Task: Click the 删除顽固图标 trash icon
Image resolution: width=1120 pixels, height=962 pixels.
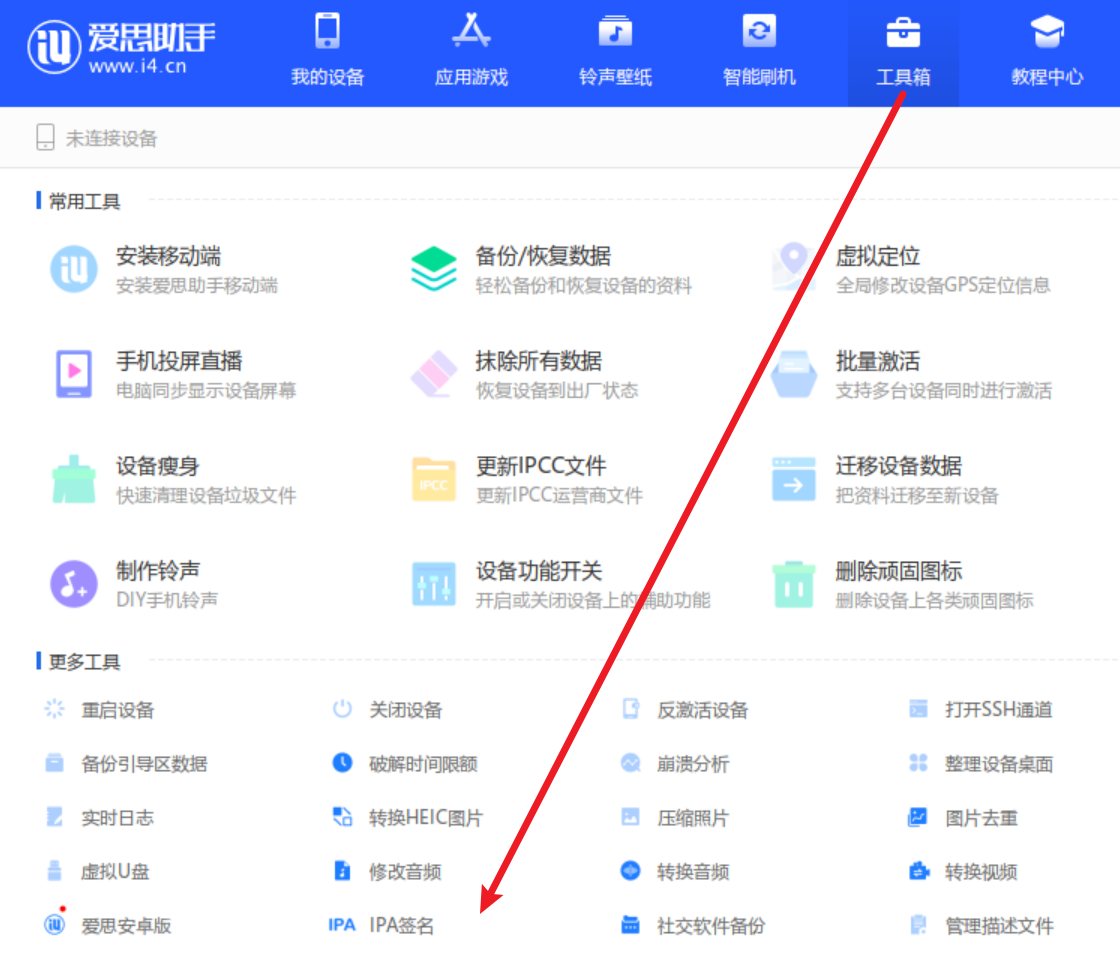Action: pyautogui.click(x=794, y=584)
